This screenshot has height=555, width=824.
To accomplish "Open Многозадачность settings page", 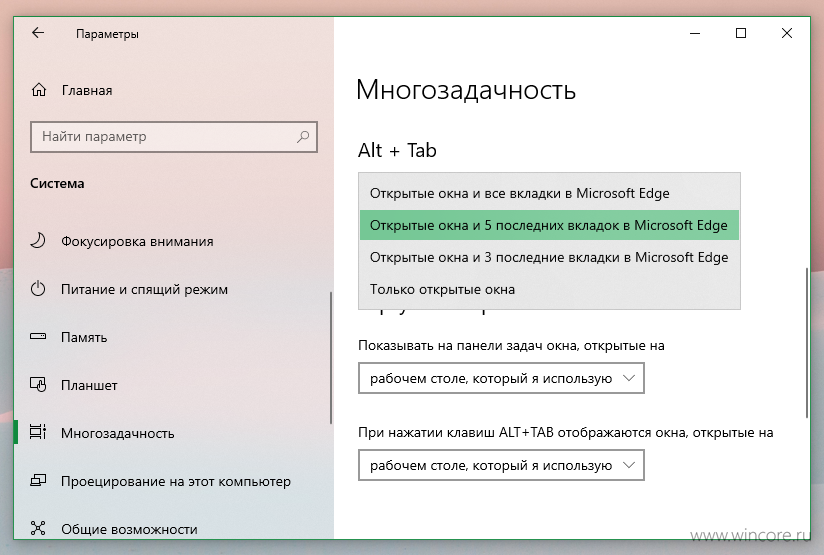I will tap(174, 433).
